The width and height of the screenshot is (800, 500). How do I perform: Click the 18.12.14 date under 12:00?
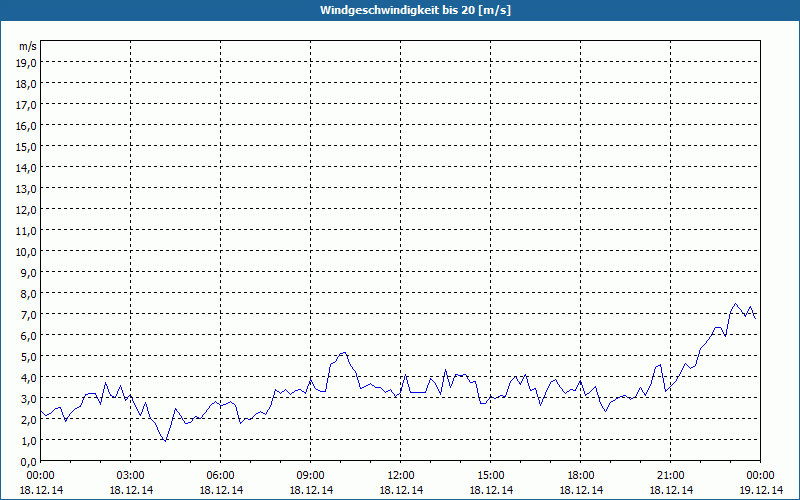click(401, 490)
